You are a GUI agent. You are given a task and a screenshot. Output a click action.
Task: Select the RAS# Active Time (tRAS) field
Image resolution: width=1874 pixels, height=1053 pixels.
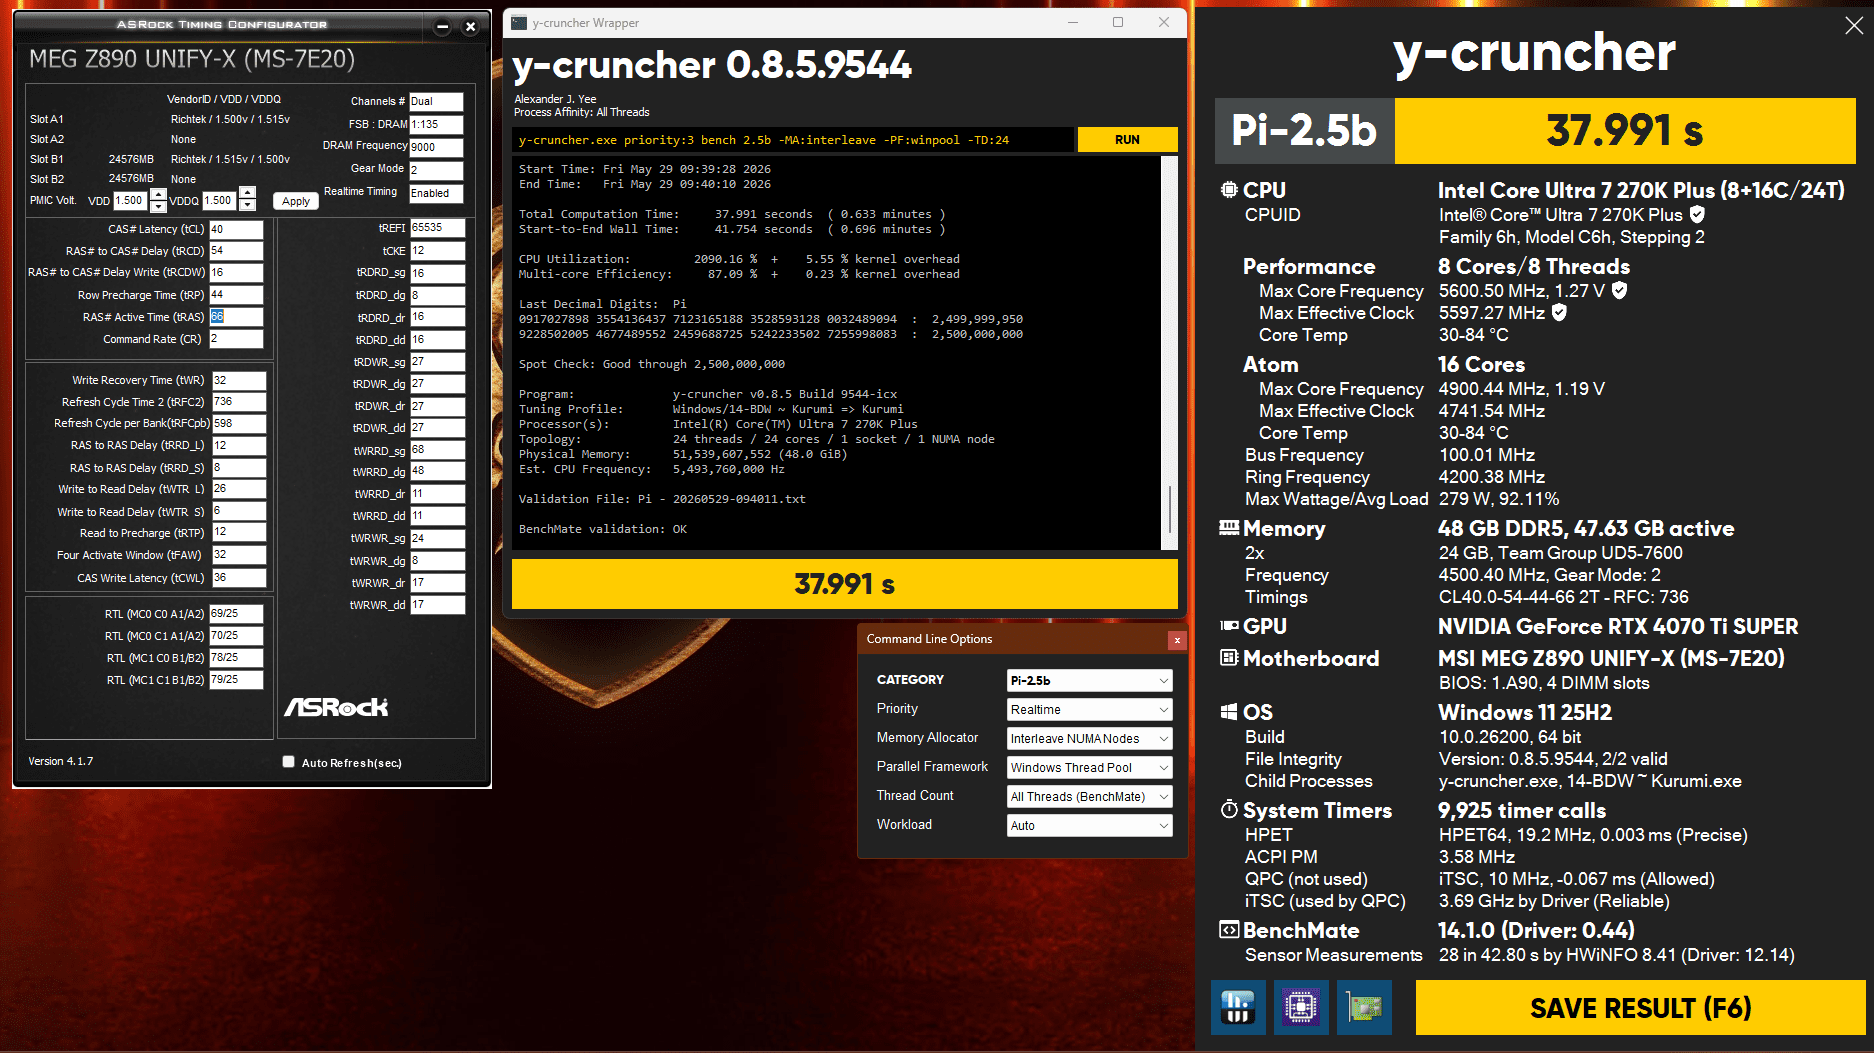[236, 317]
